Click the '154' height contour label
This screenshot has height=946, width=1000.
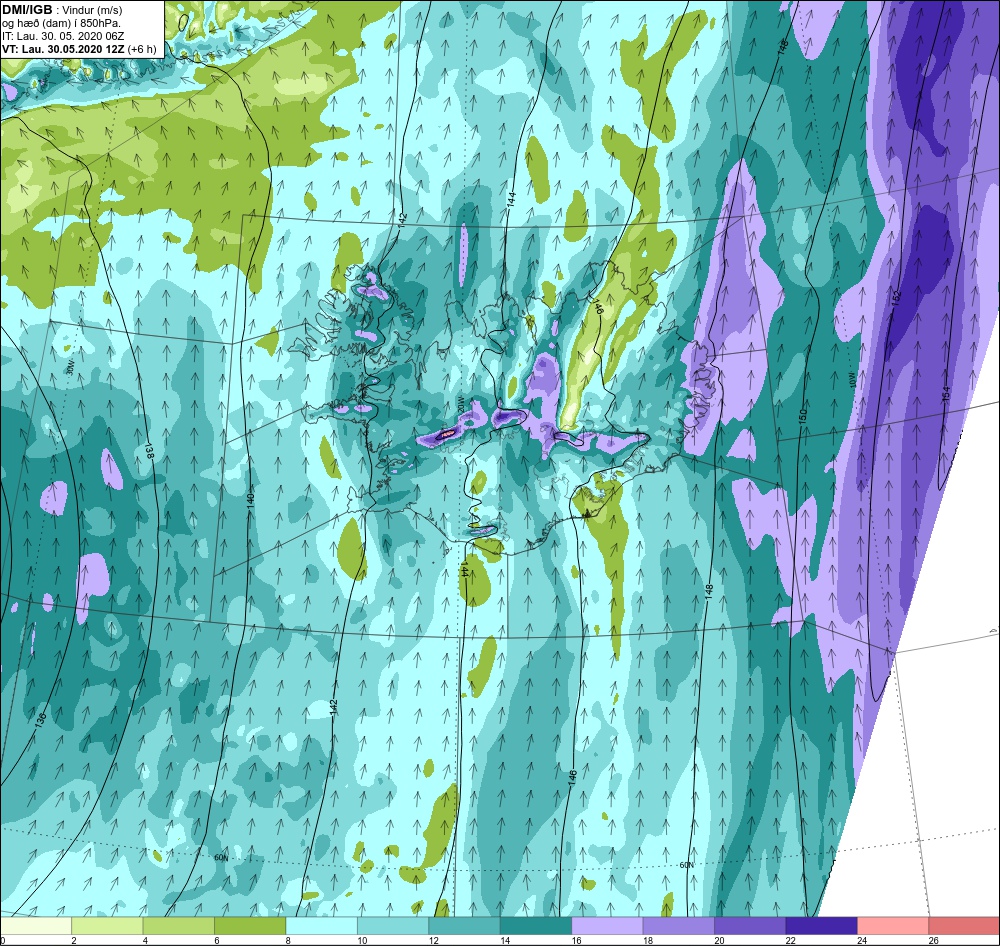[x=946, y=395]
